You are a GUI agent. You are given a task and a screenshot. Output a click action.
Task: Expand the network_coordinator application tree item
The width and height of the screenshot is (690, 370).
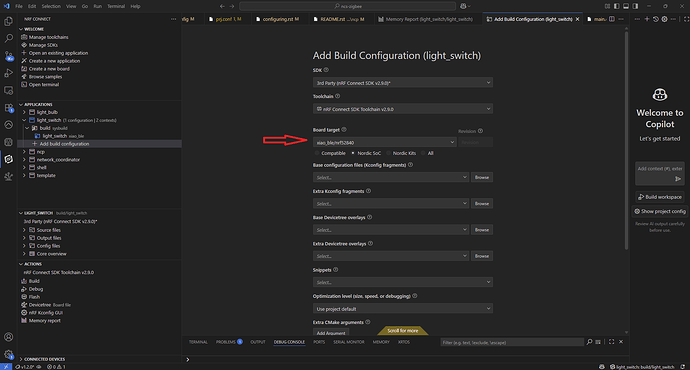pyautogui.click(x=24, y=160)
